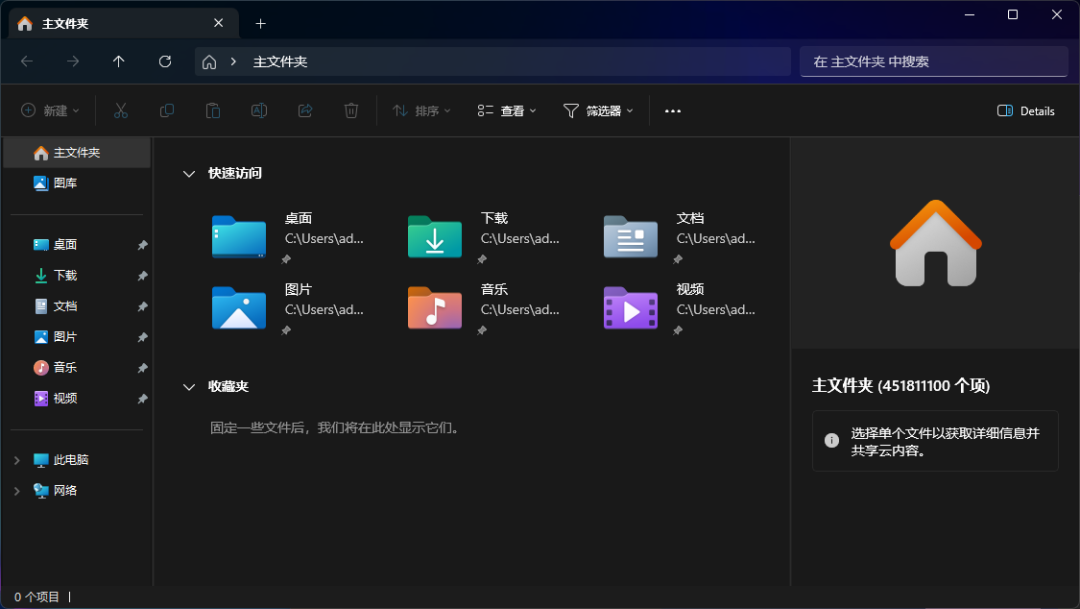
Task: Click the large home icon in details pane
Action: pyautogui.click(x=935, y=243)
